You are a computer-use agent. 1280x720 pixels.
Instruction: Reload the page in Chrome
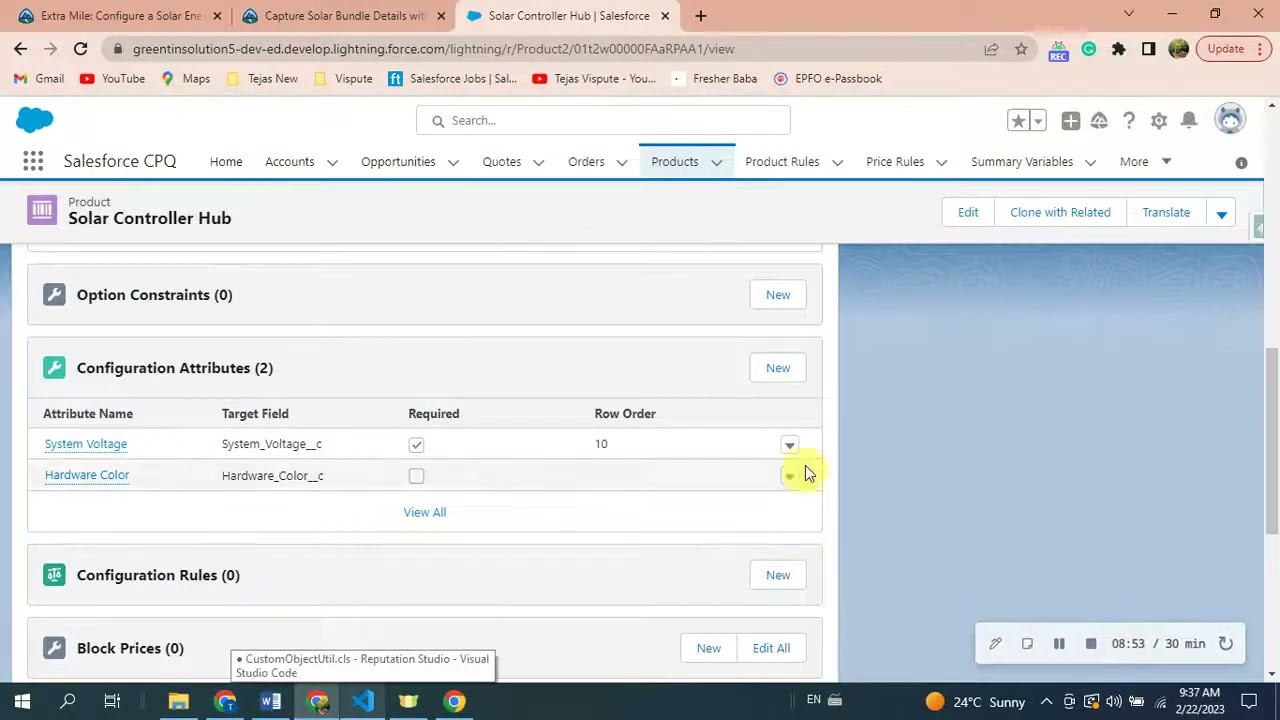click(80, 48)
